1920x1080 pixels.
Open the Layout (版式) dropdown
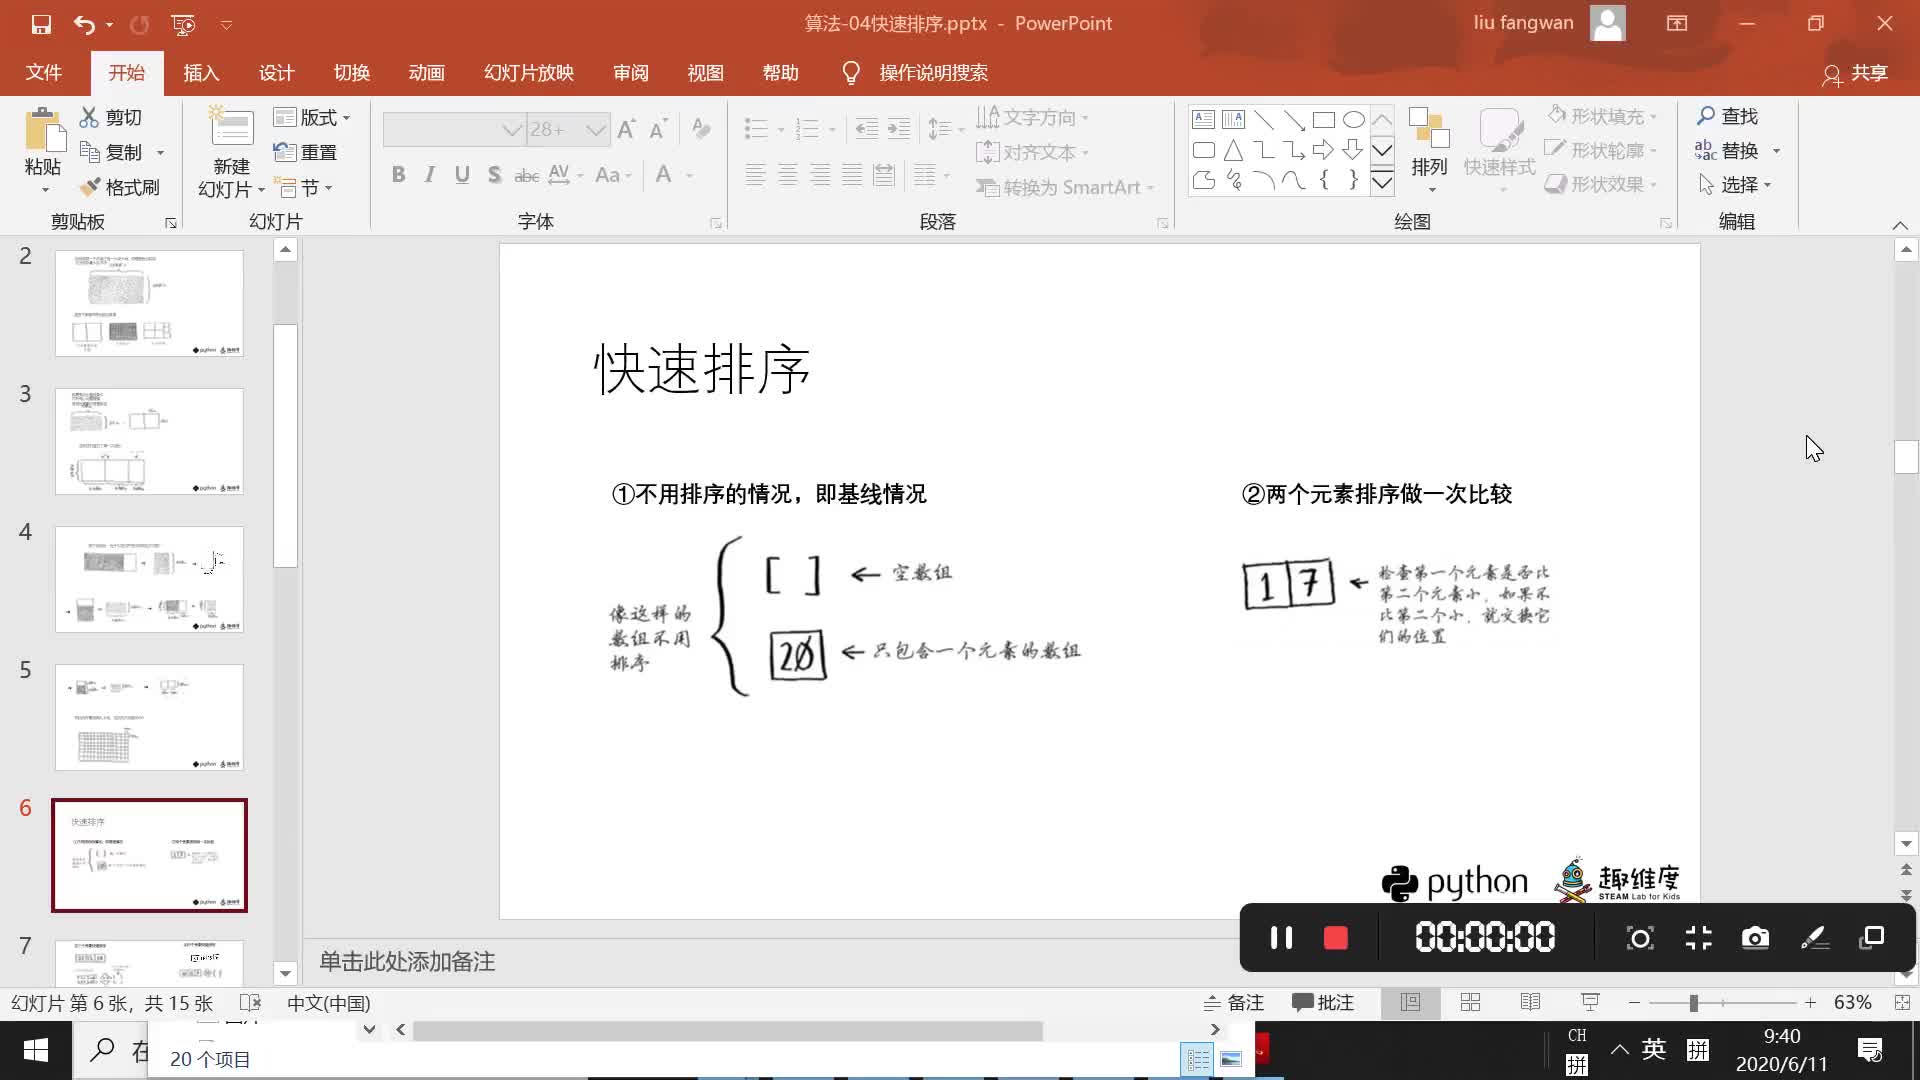point(313,117)
